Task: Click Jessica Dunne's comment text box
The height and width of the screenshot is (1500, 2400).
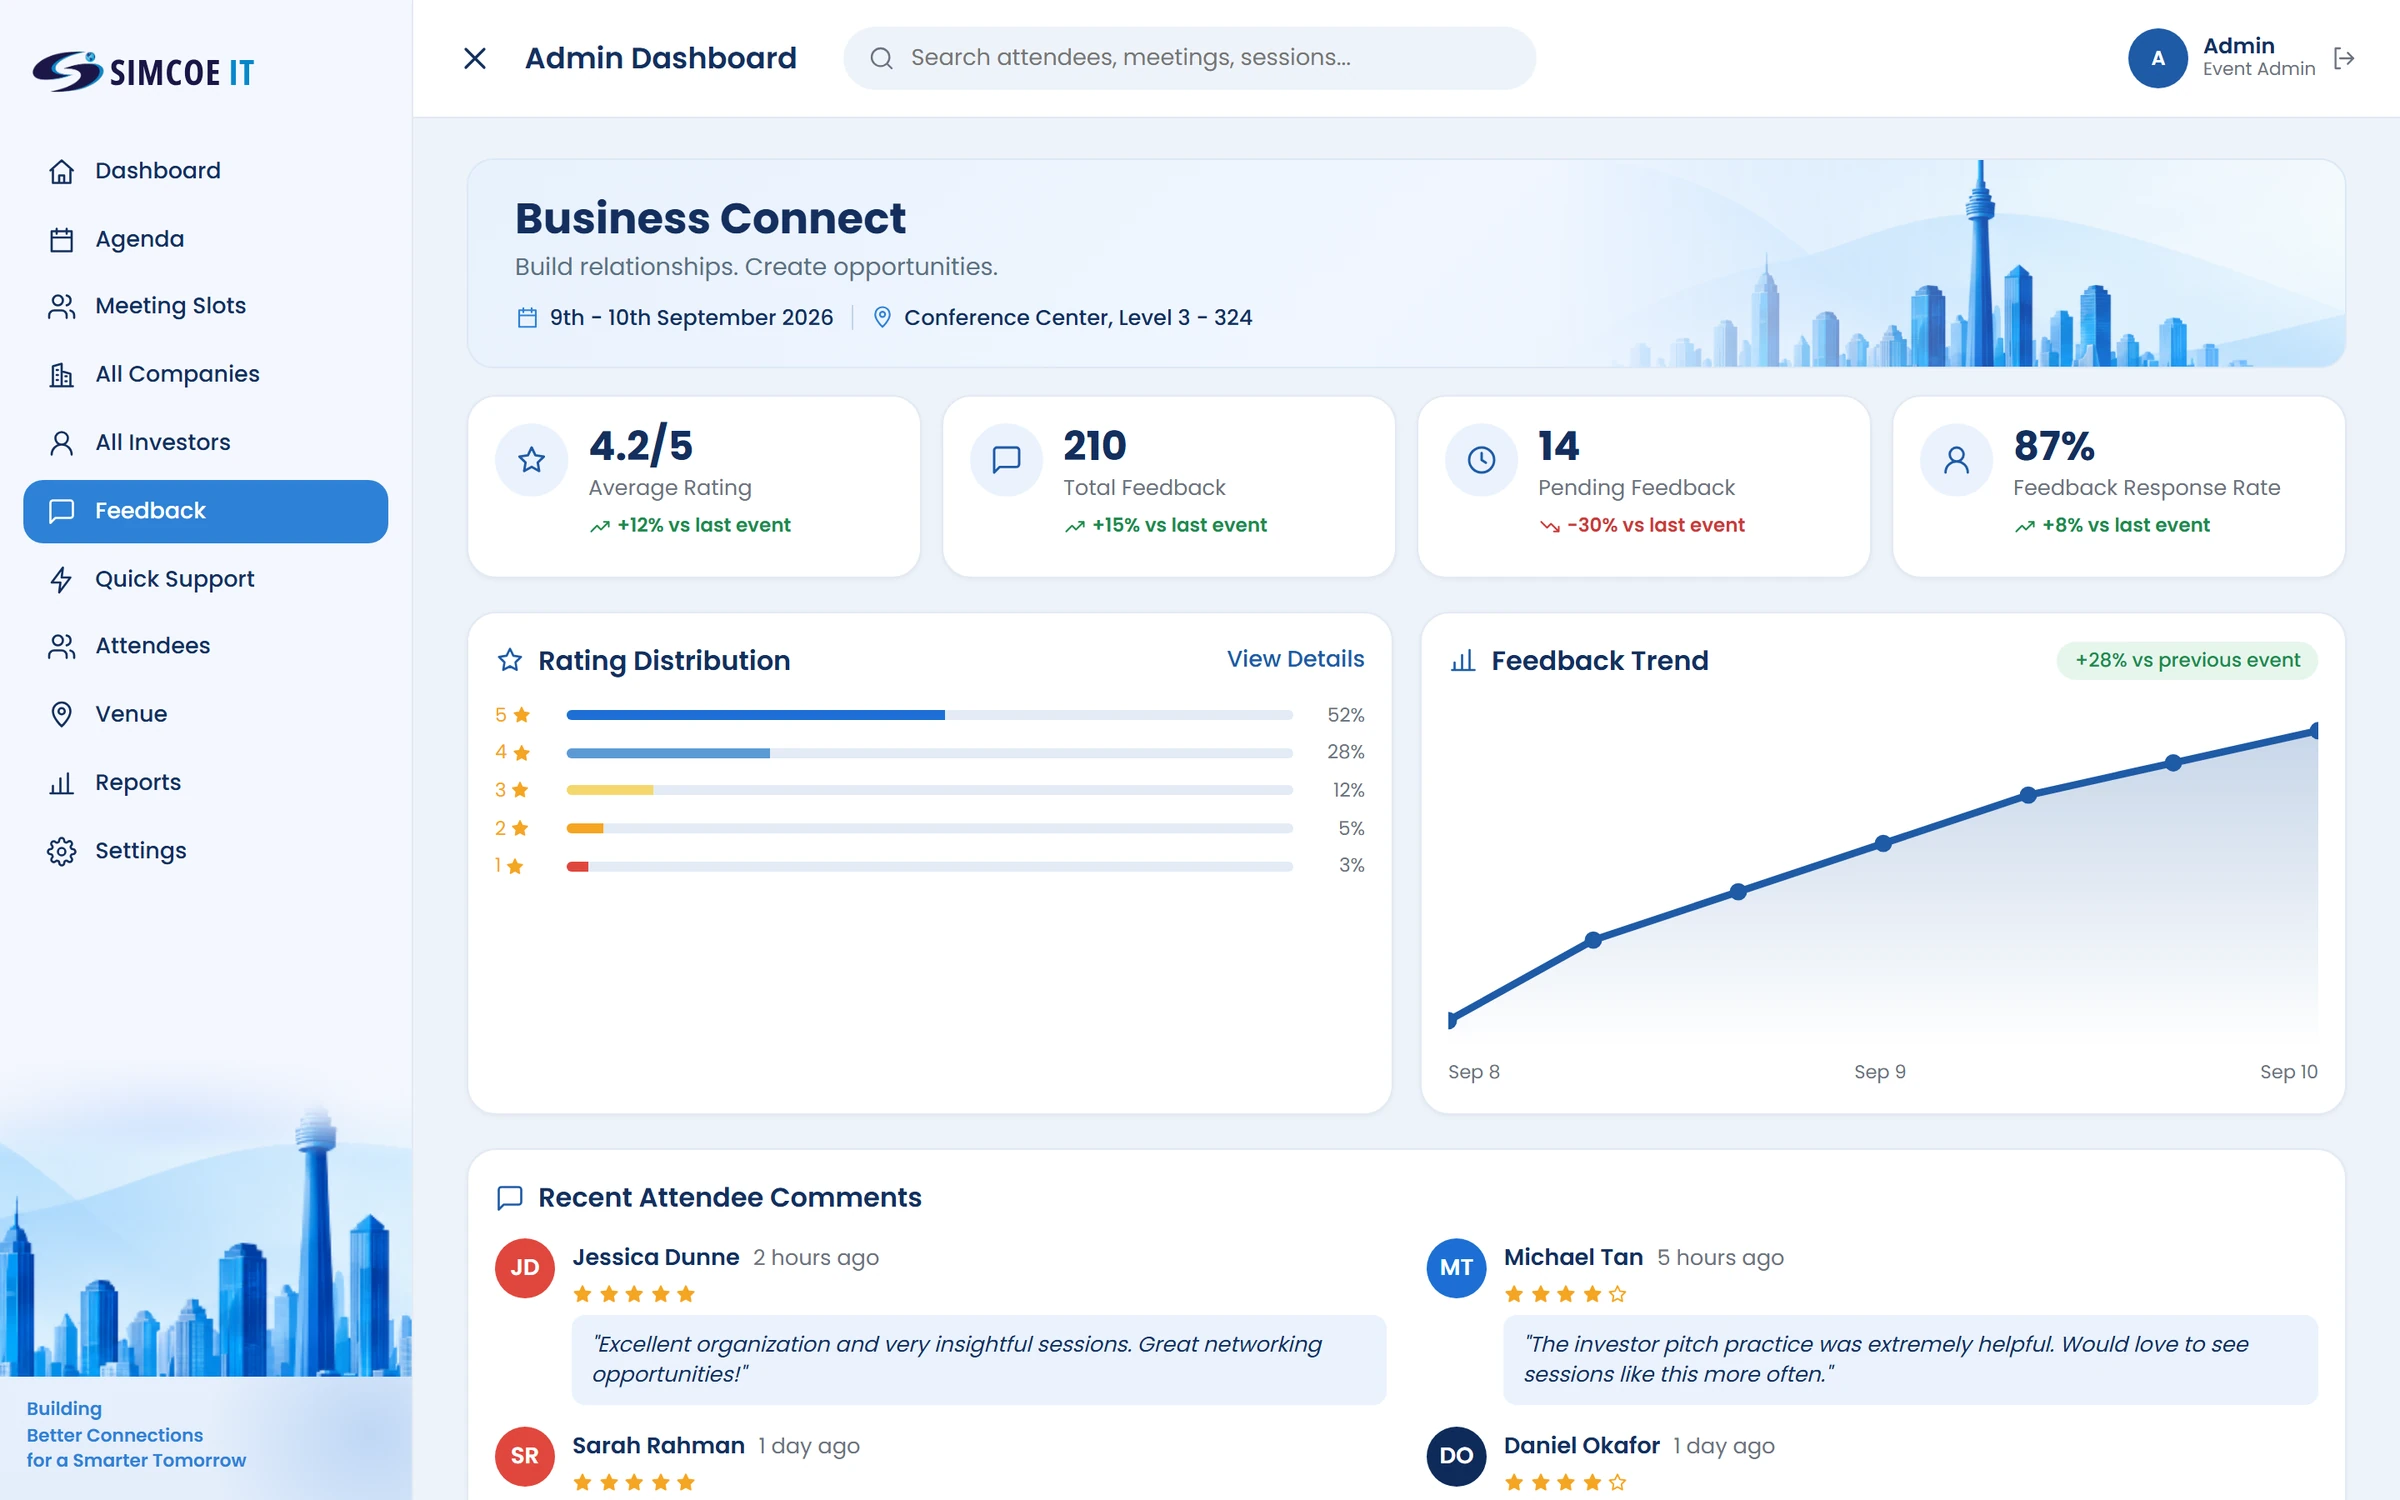Action: click(978, 1359)
